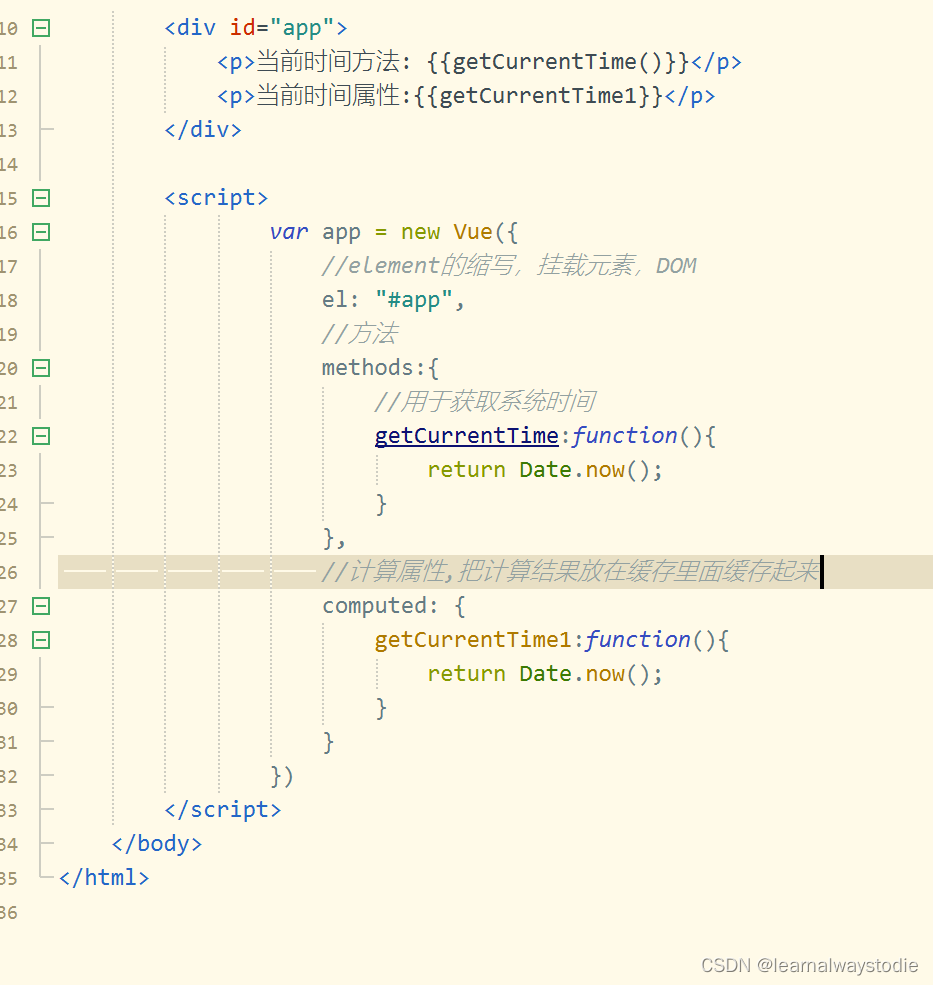Click 'return Date.now();' on line 23

[x=545, y=470]
